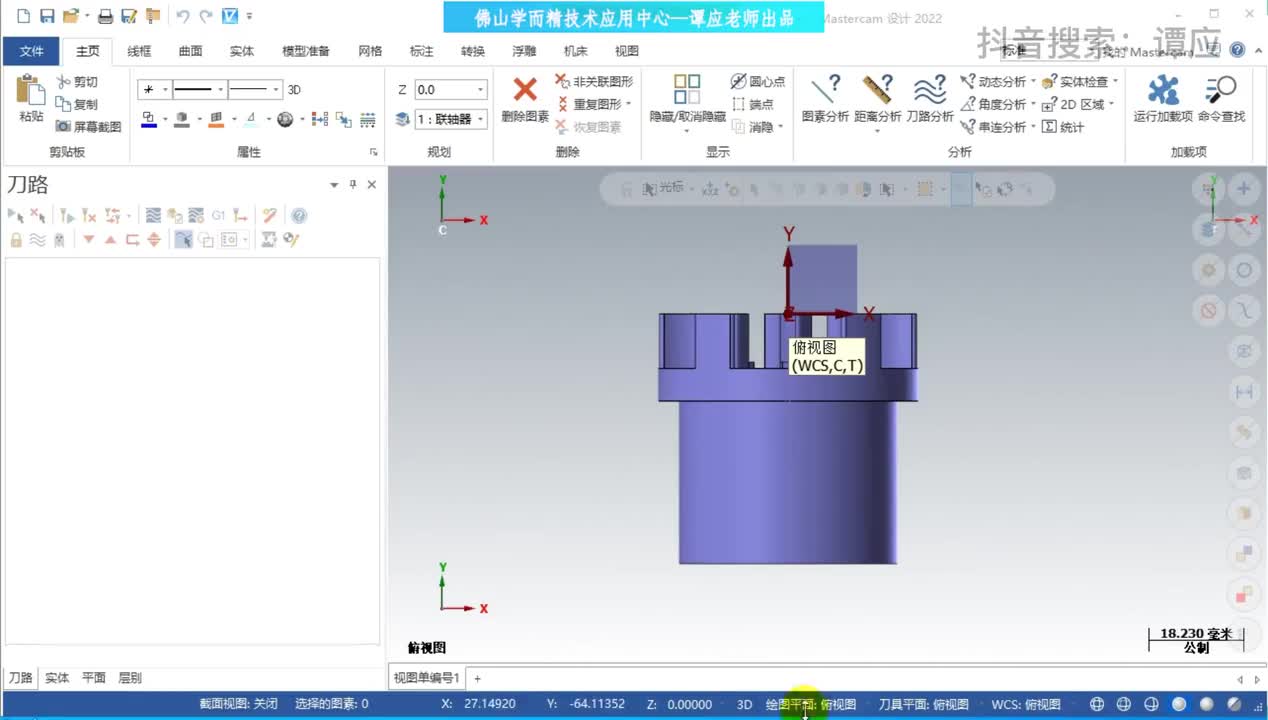The image size is (1268, 720).
Task: Open the point style dropdown
Action: pyautogui.click(x=165, y=89)
